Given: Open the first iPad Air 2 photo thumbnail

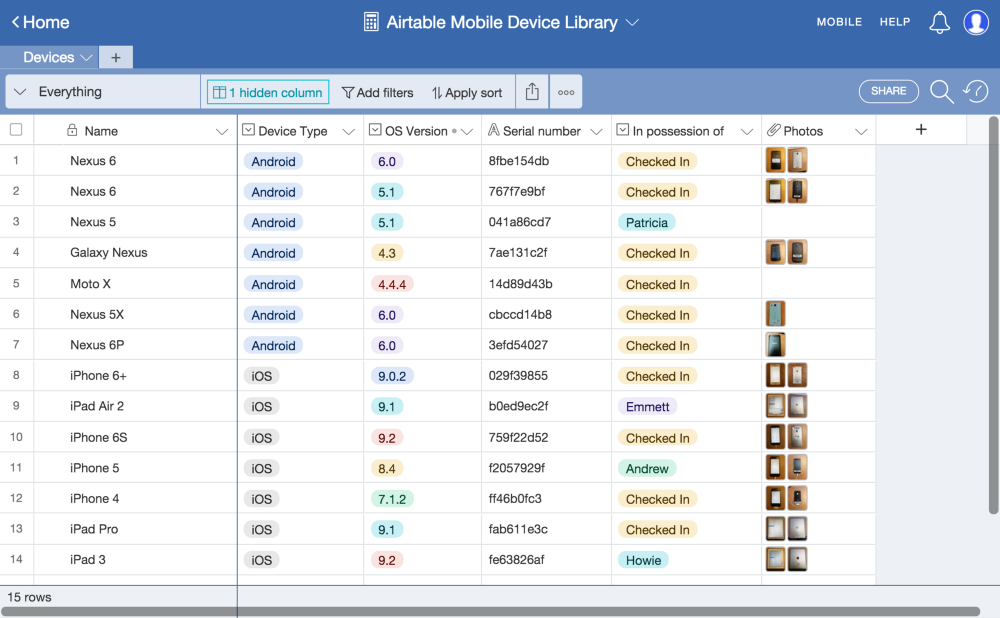Looking at the screenshot, I should (x=775, y=406).
